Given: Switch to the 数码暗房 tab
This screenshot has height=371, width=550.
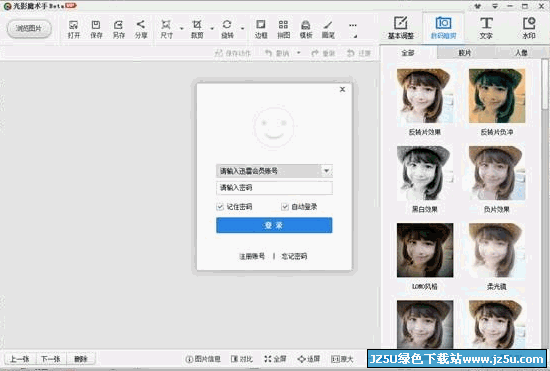Looking at the screenshot, I should [x=443, y=28].
